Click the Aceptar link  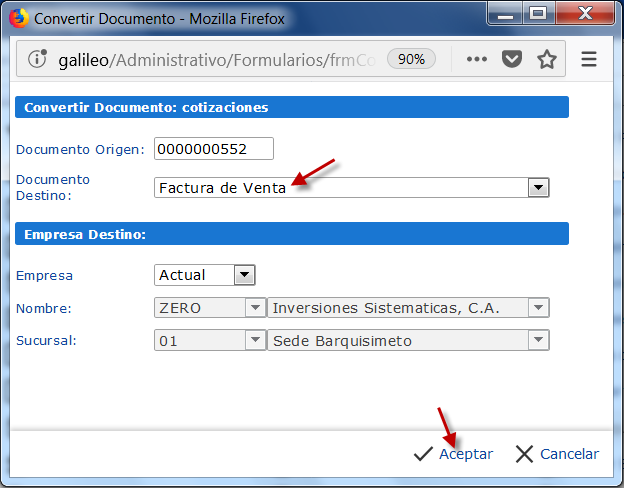[466, 454]
